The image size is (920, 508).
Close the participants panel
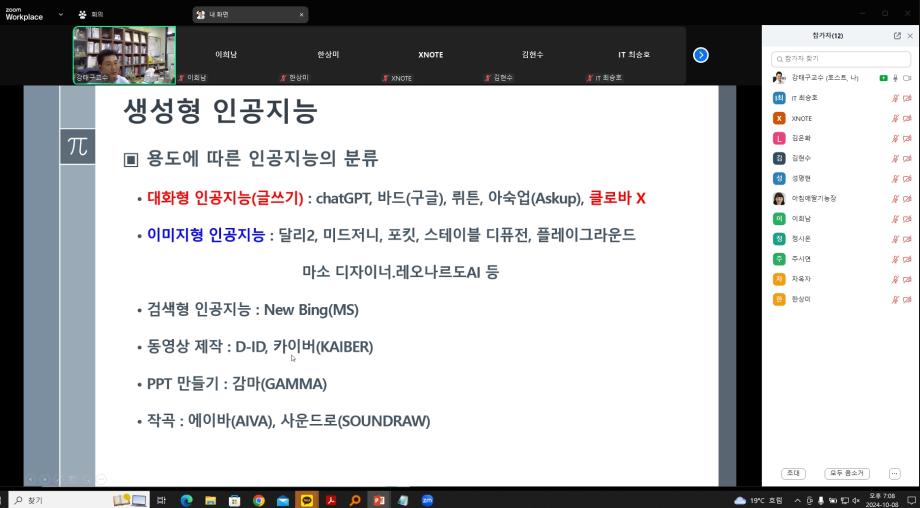910,36
